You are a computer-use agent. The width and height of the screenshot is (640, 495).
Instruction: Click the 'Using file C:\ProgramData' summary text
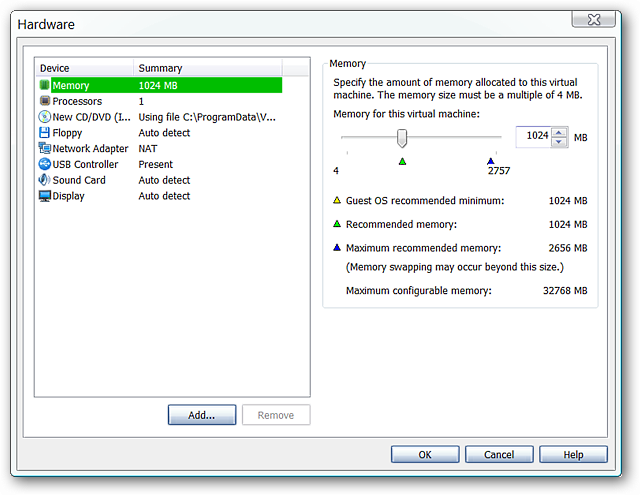click(207, 117)
